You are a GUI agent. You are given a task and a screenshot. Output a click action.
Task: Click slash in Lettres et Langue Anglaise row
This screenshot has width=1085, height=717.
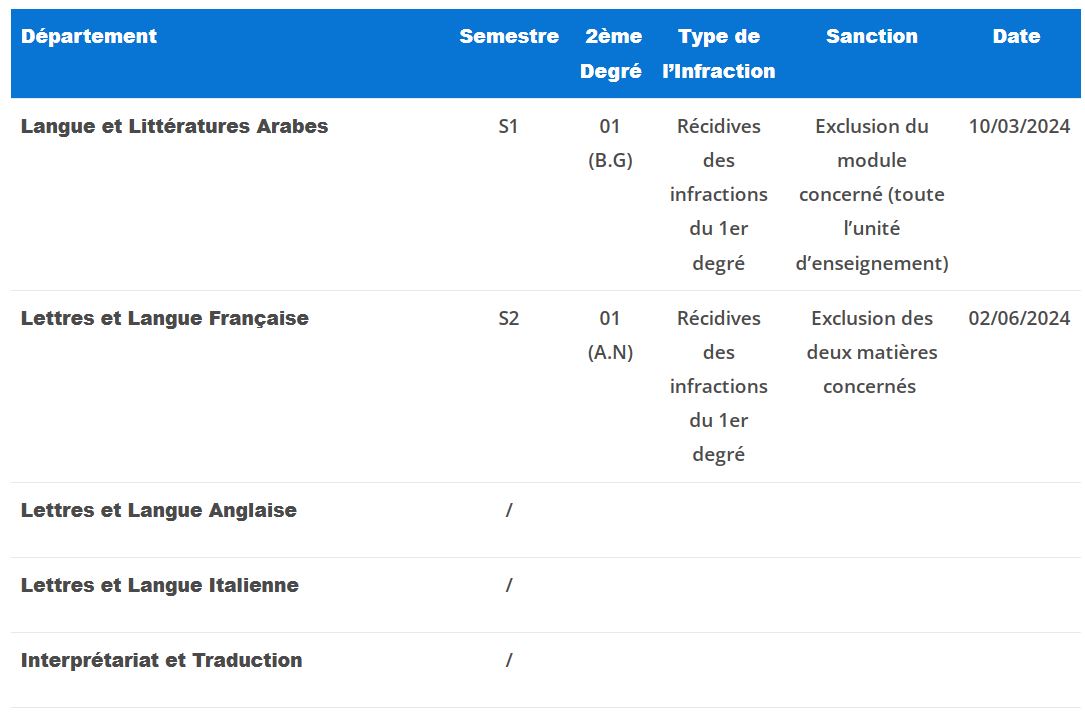click(509, 510)
